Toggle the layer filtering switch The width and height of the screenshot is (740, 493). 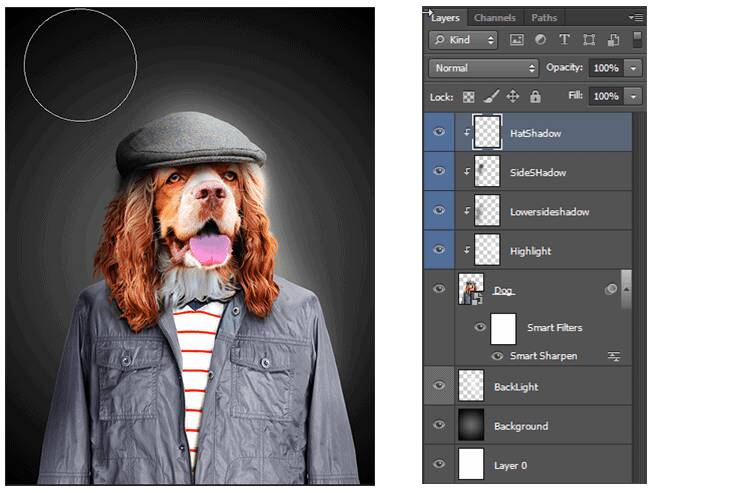pos(637,40)
